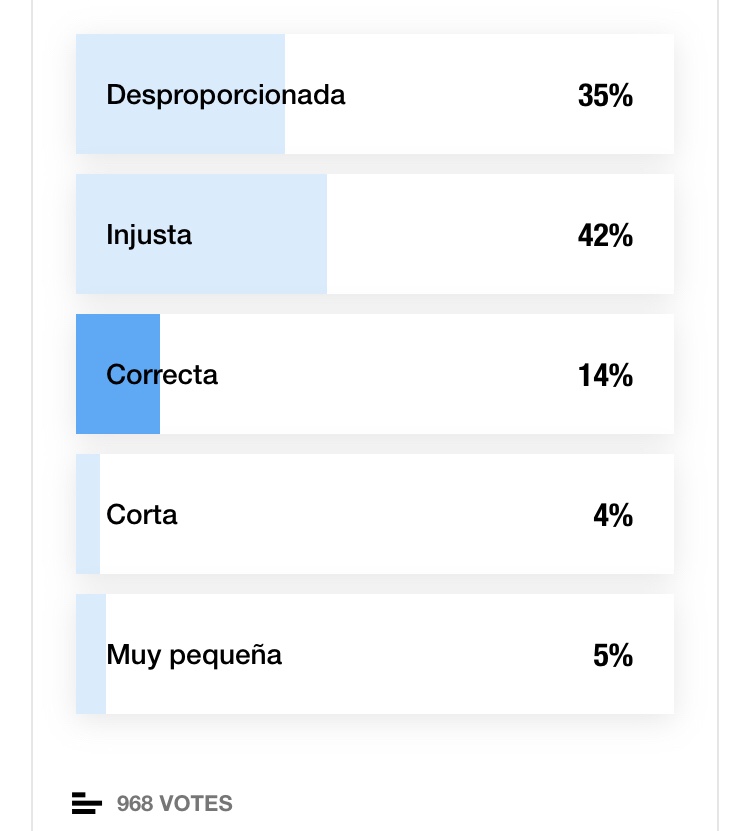This screenshot has width=750, height=831.
Task: Click the 5% result percentage
Action: tap(612, 655)
